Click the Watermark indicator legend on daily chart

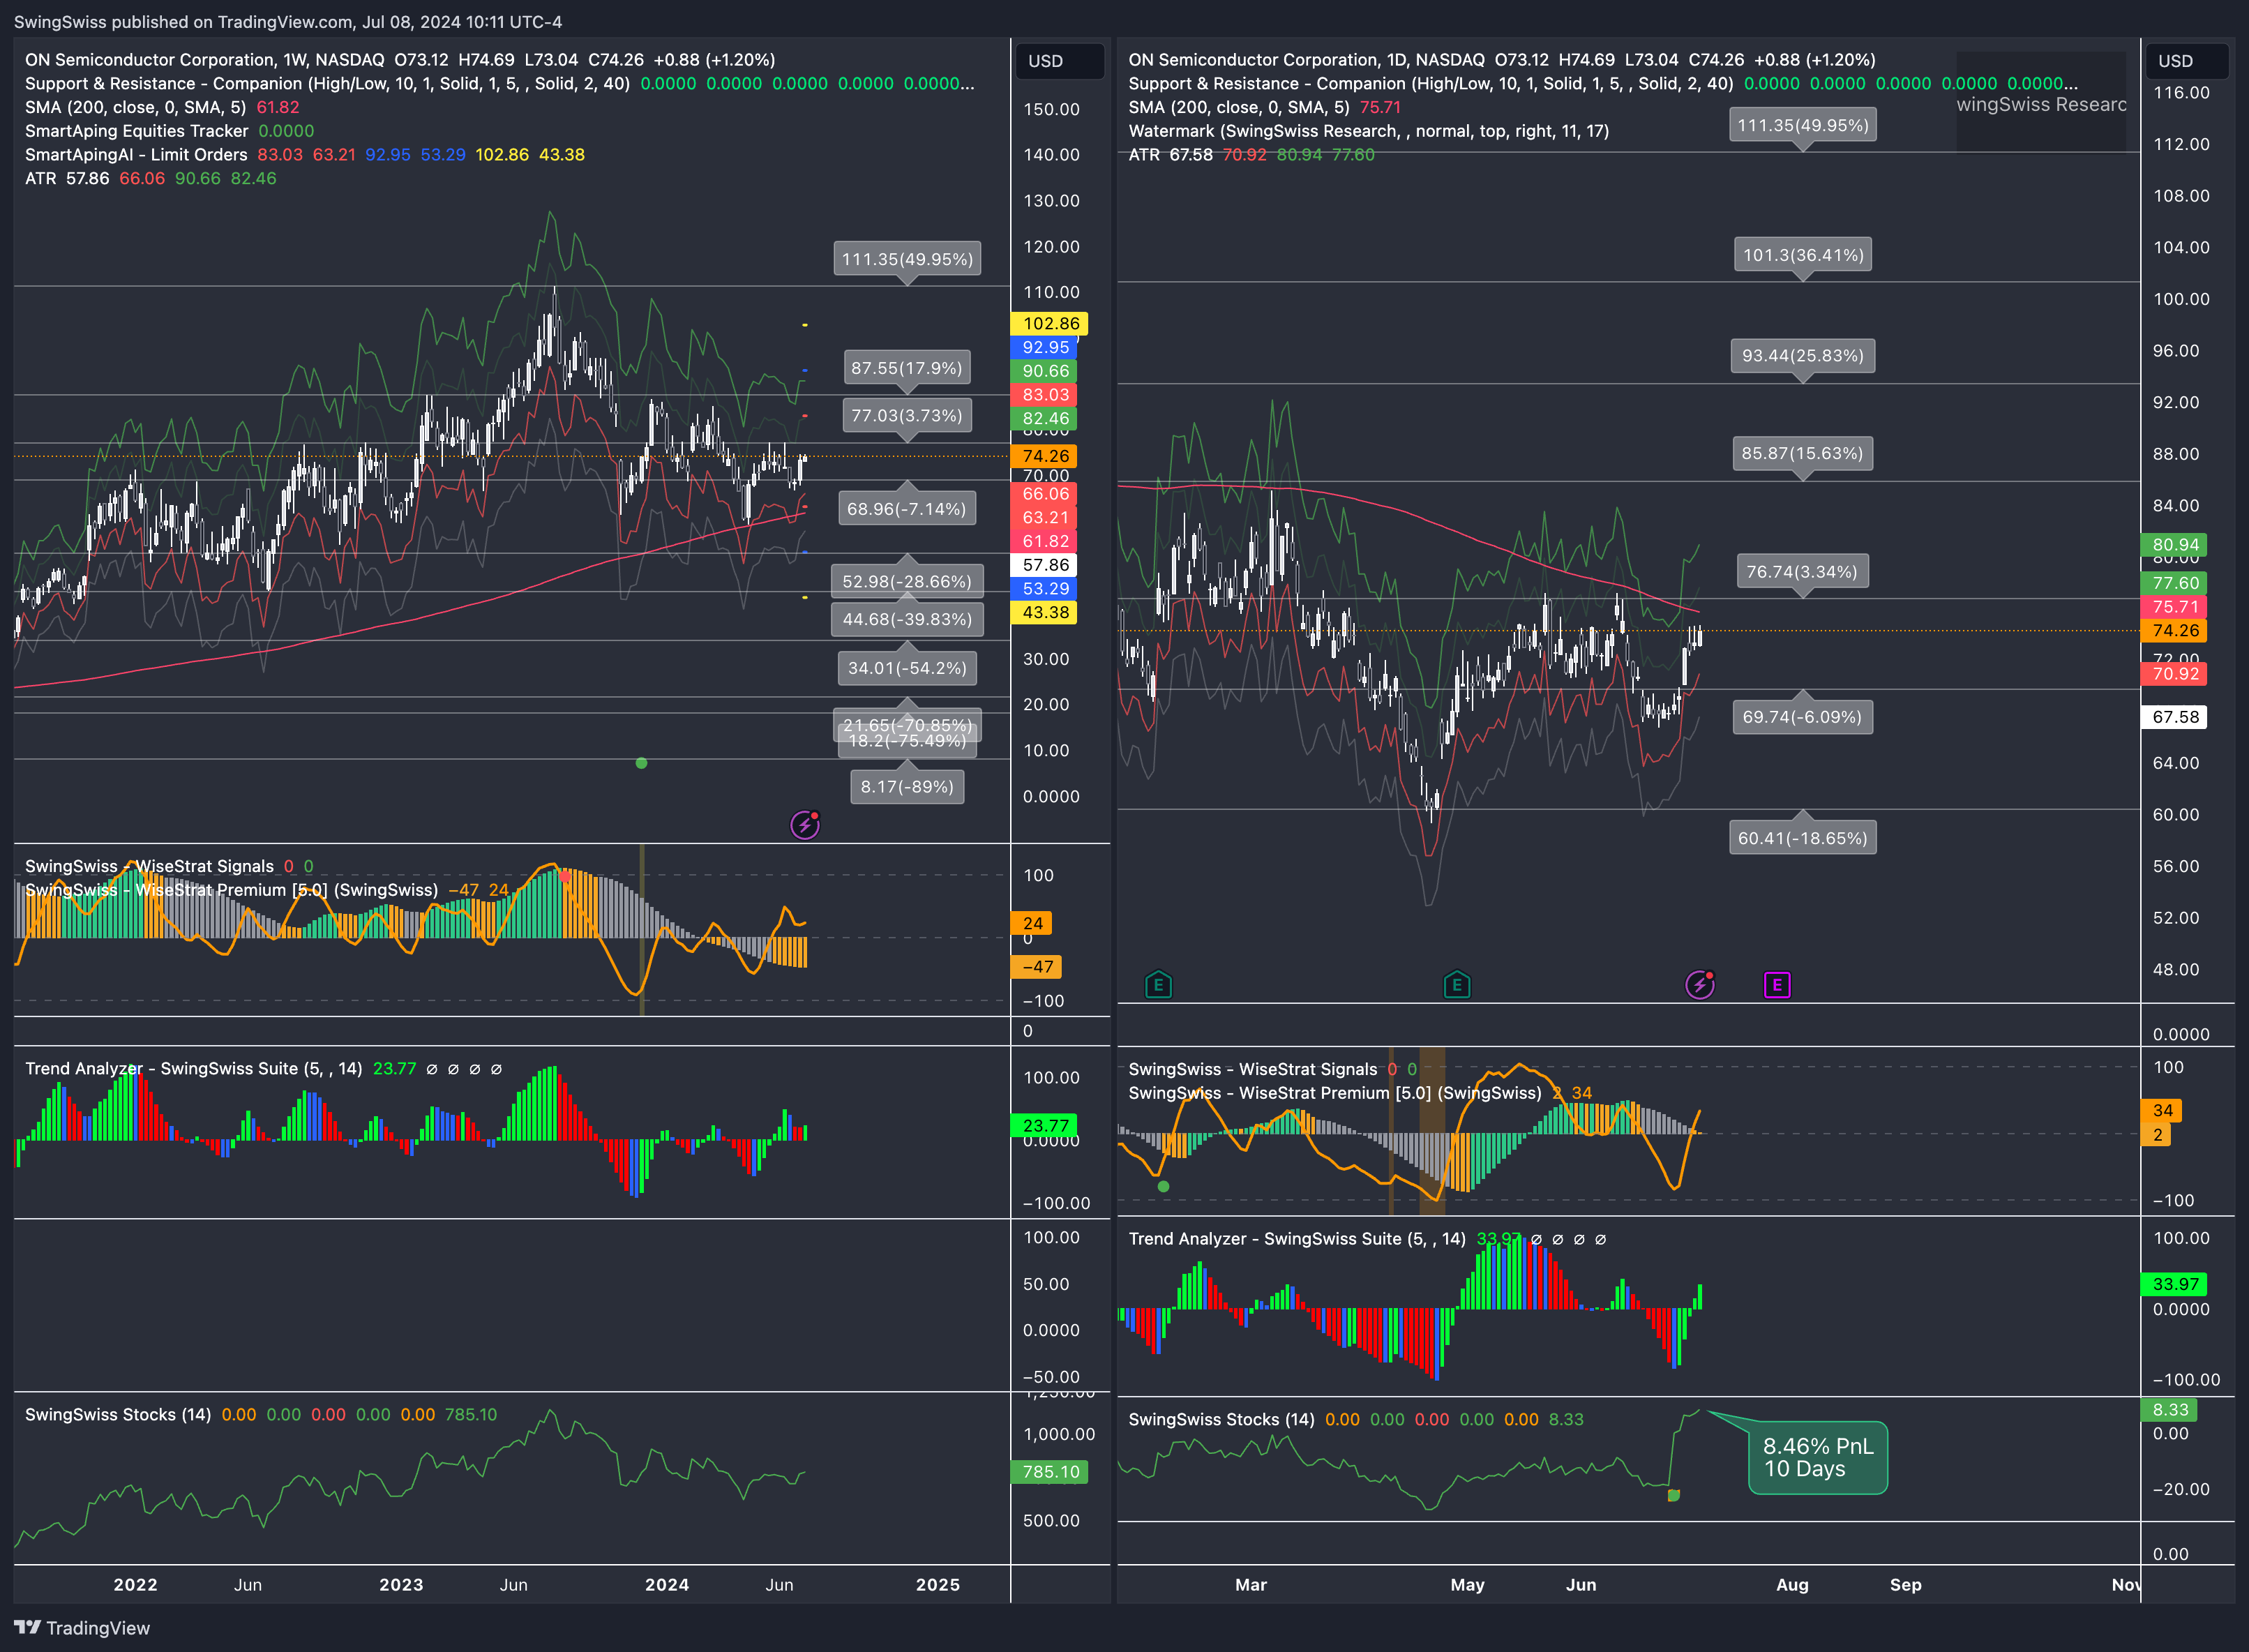pos(1369,131)
